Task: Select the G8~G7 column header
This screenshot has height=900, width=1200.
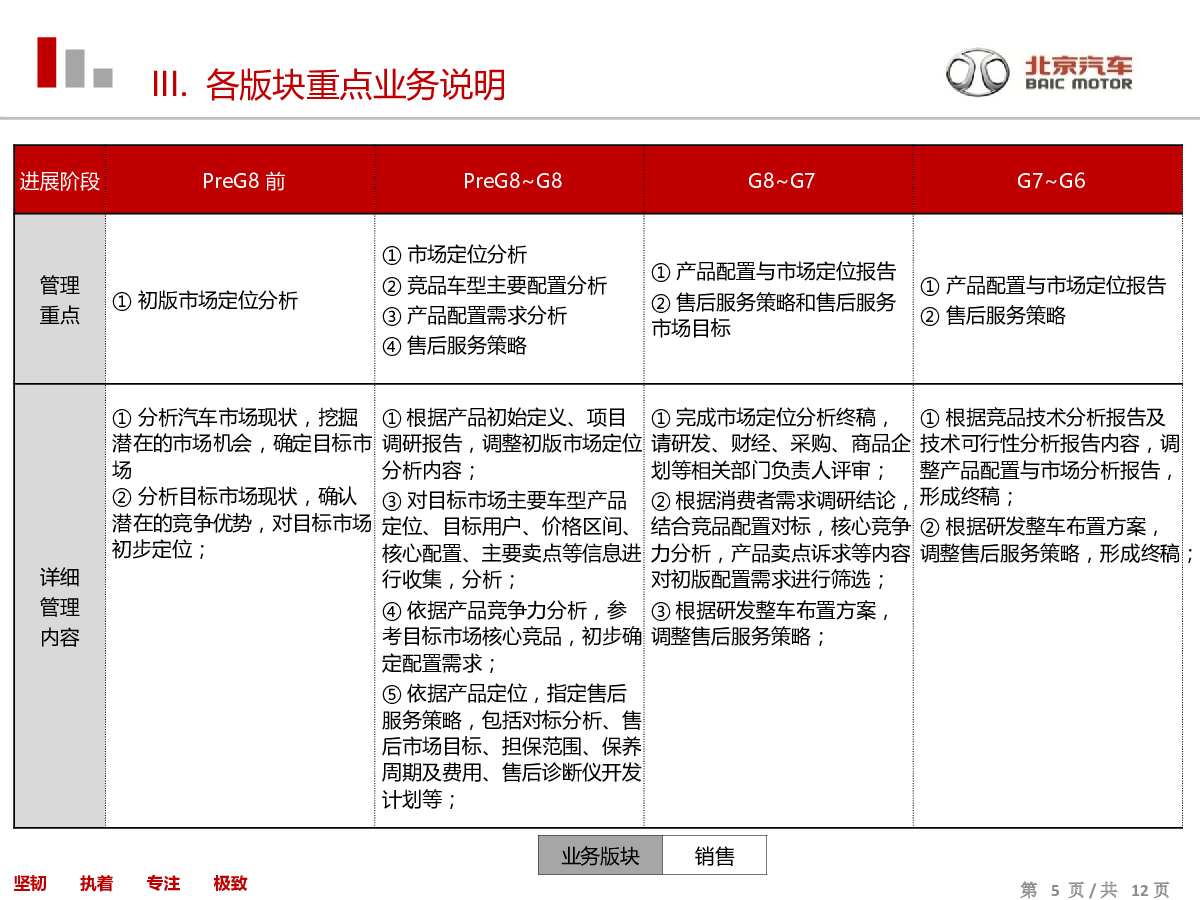Action: pos(781,181)
